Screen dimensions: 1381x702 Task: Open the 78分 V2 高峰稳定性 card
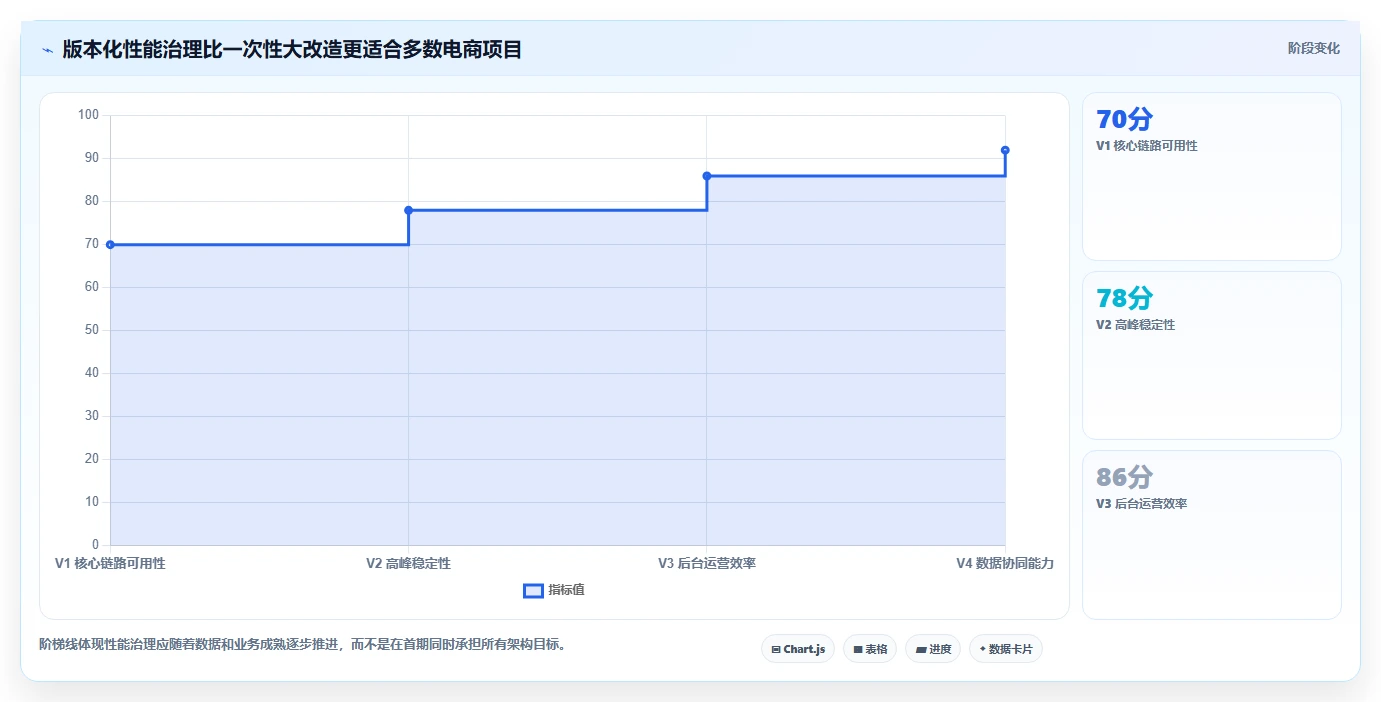1212,356
